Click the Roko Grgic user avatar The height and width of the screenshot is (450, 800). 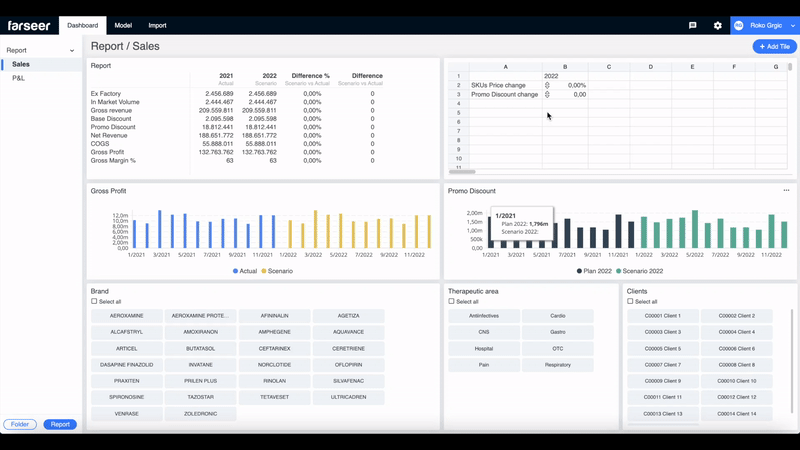pyautogui.click(x=739, y=25)
